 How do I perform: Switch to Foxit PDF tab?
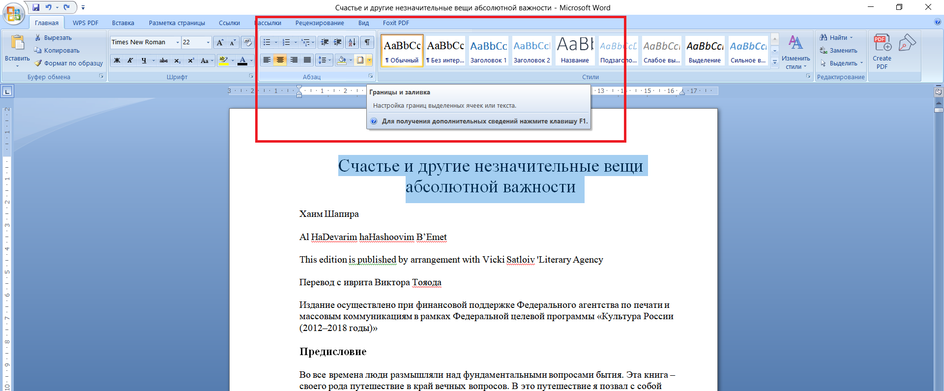click(x=396, y=23)
